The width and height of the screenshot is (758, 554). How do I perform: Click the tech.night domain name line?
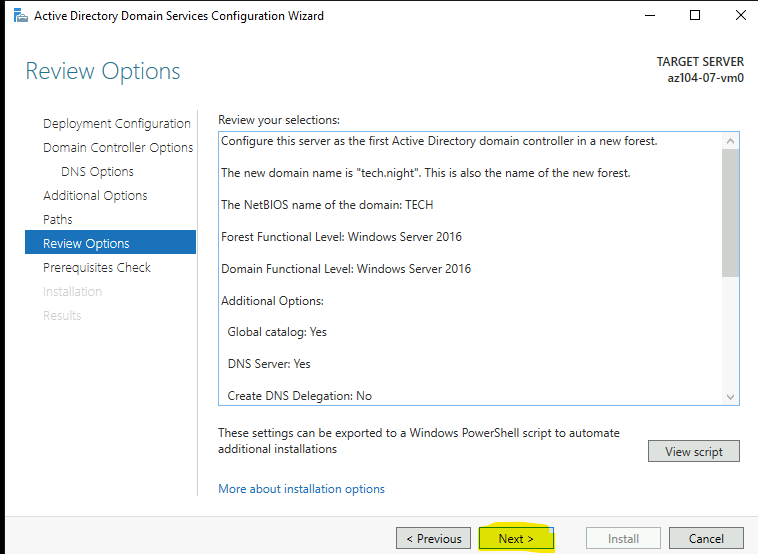(x=425, y=173)
